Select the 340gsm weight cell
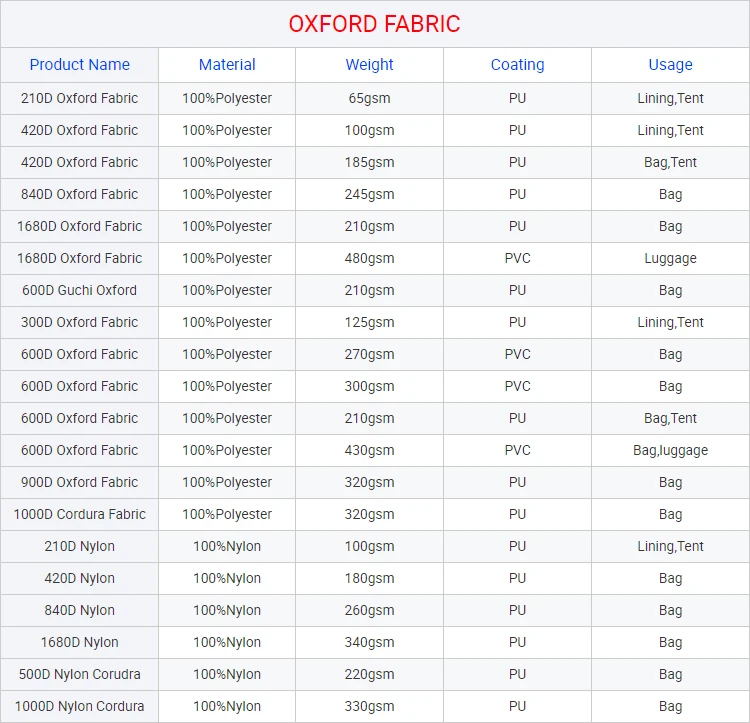This screenshot has height=723, width=750. coord(370,642)
